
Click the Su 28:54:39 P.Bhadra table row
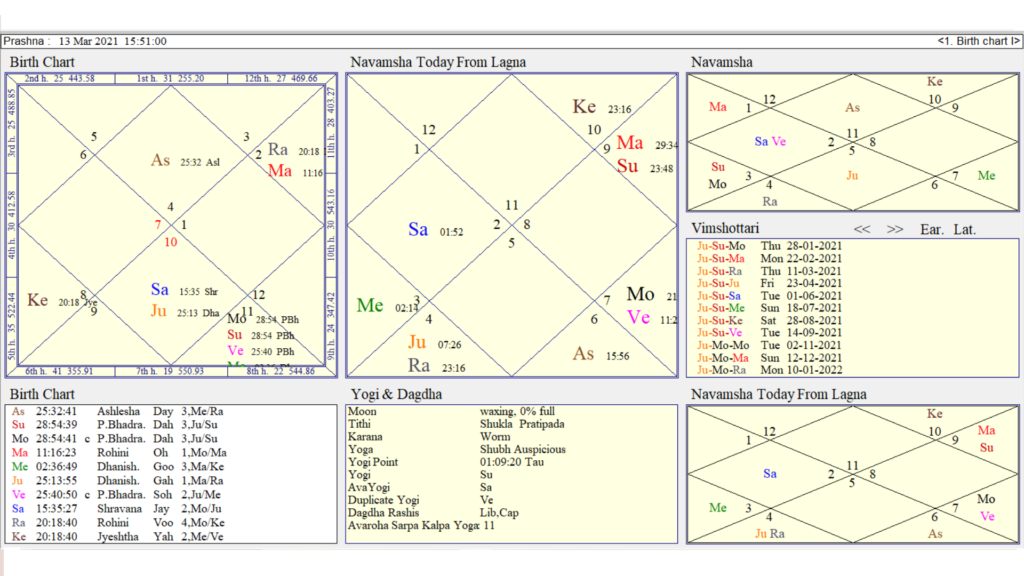pos(115,425)
